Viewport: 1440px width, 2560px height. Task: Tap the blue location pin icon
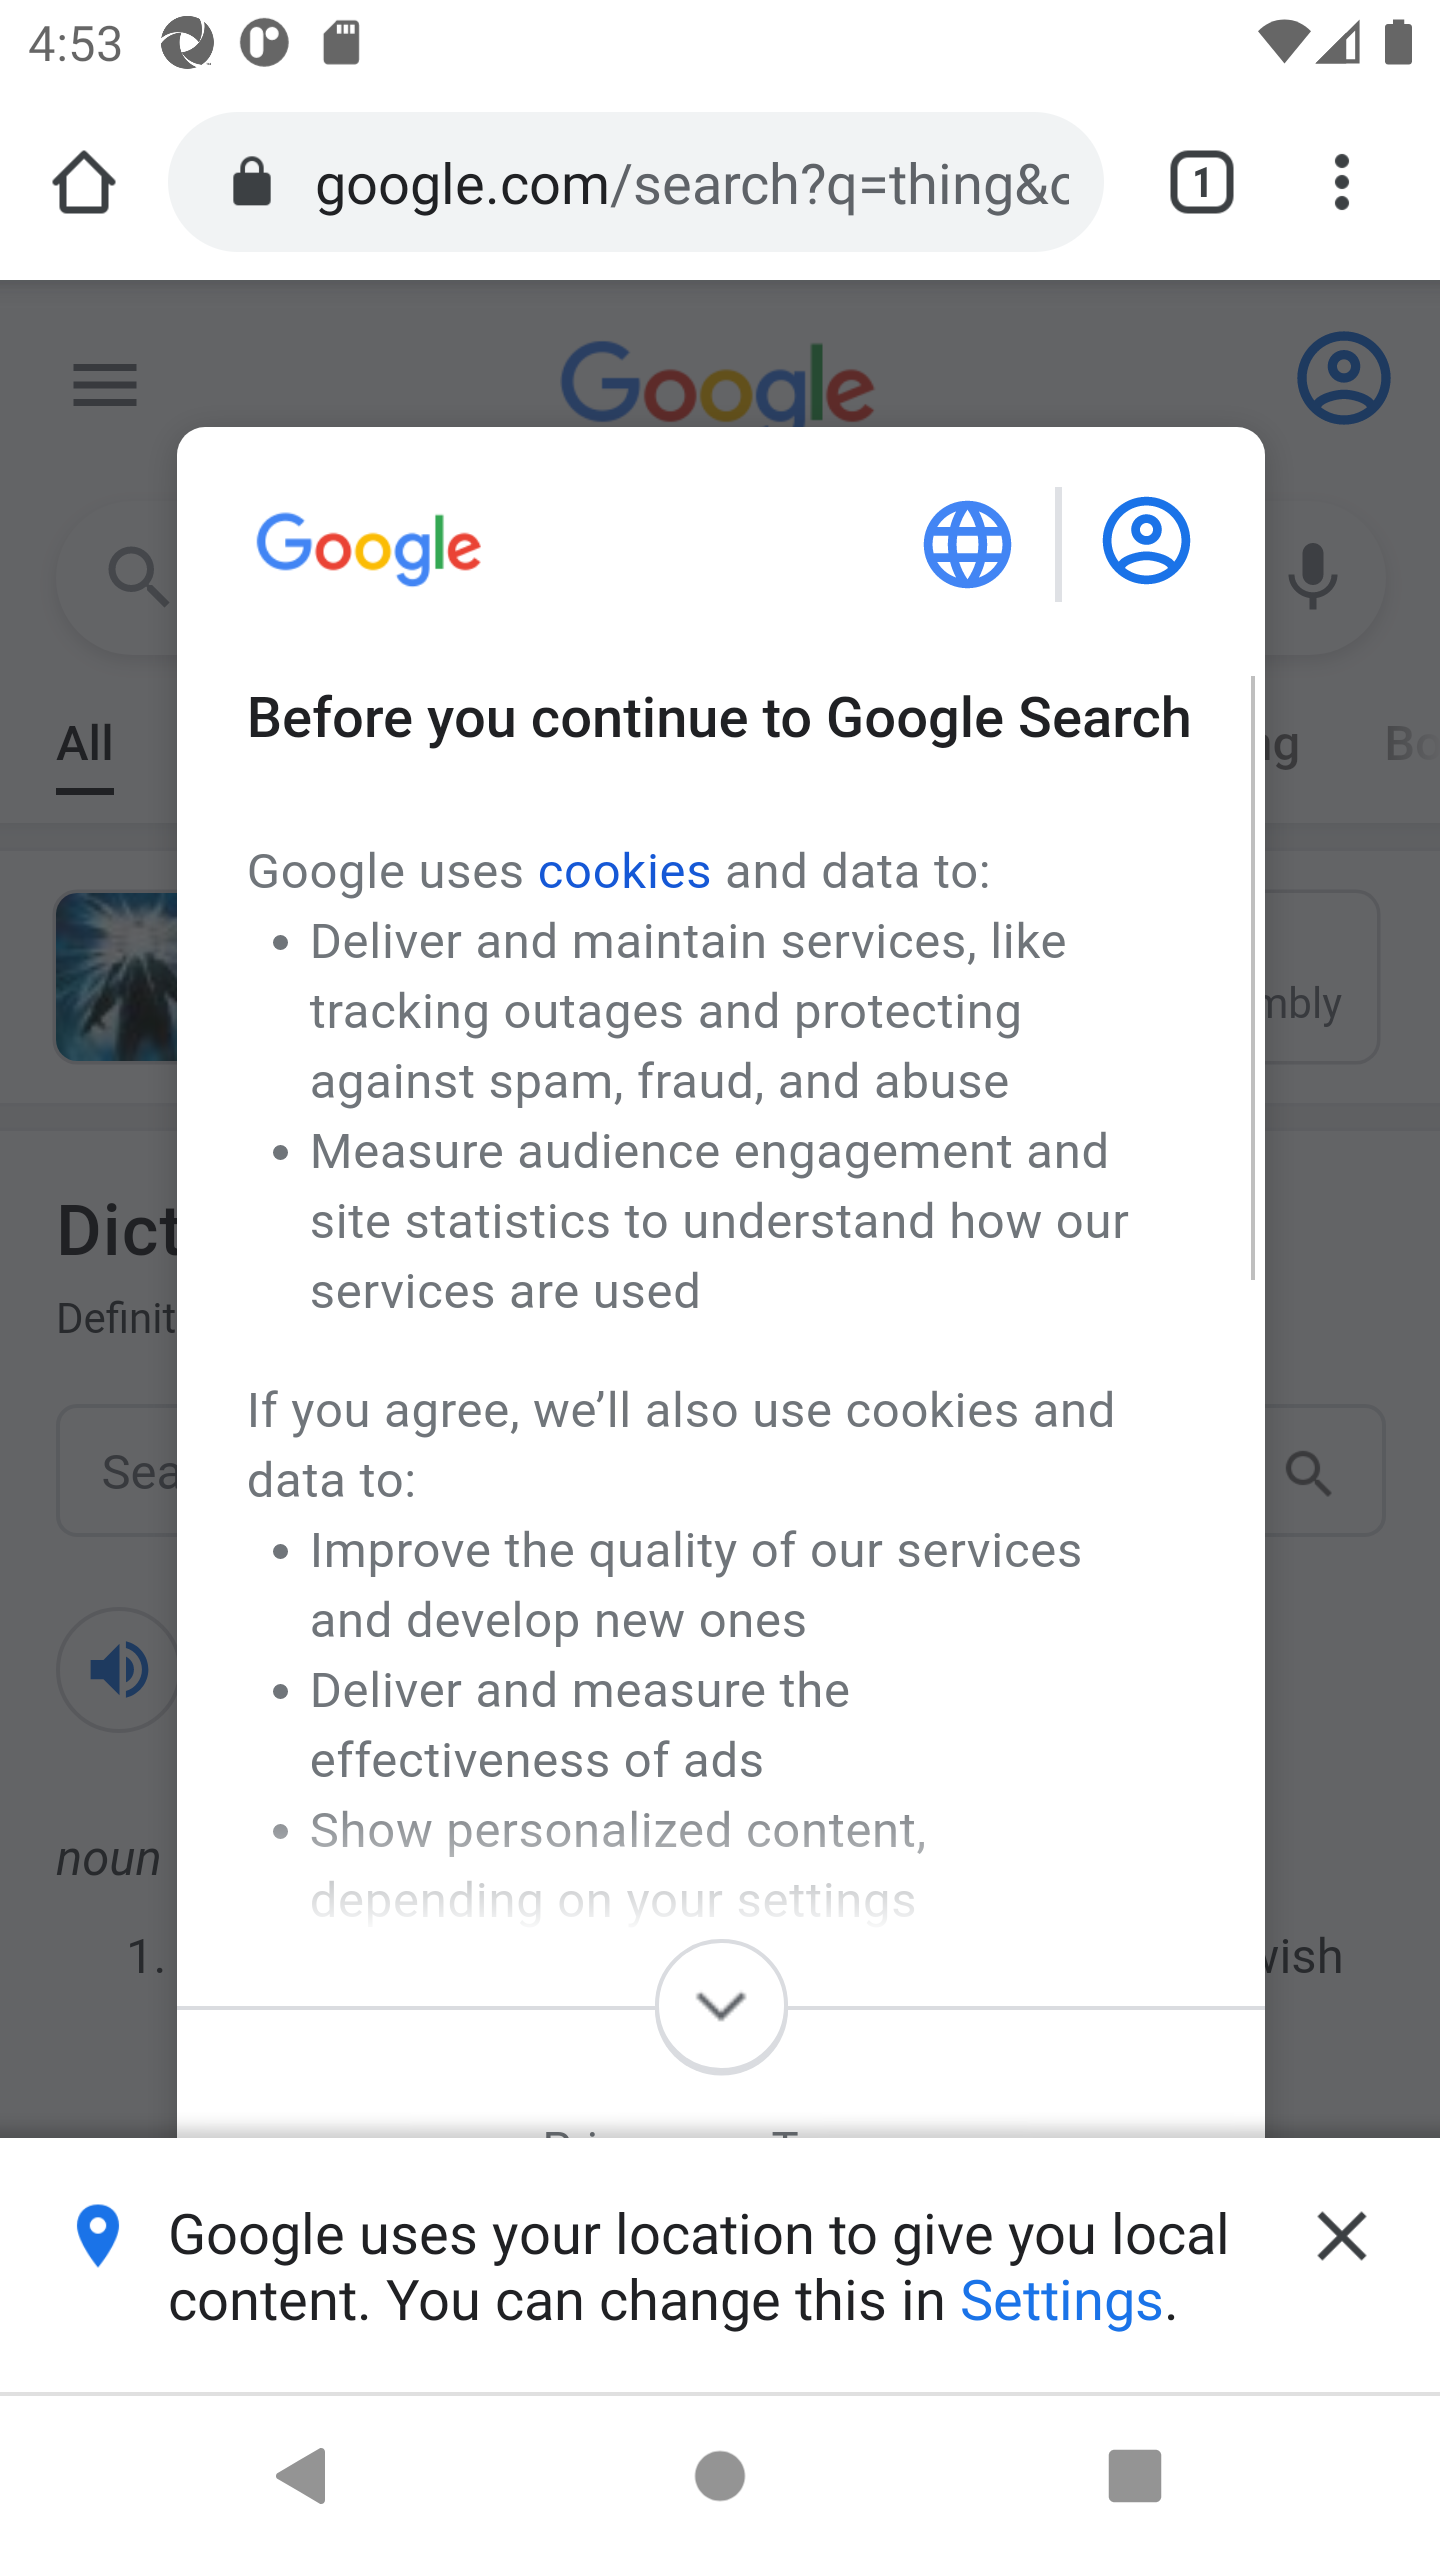[x=98, y=2236]
